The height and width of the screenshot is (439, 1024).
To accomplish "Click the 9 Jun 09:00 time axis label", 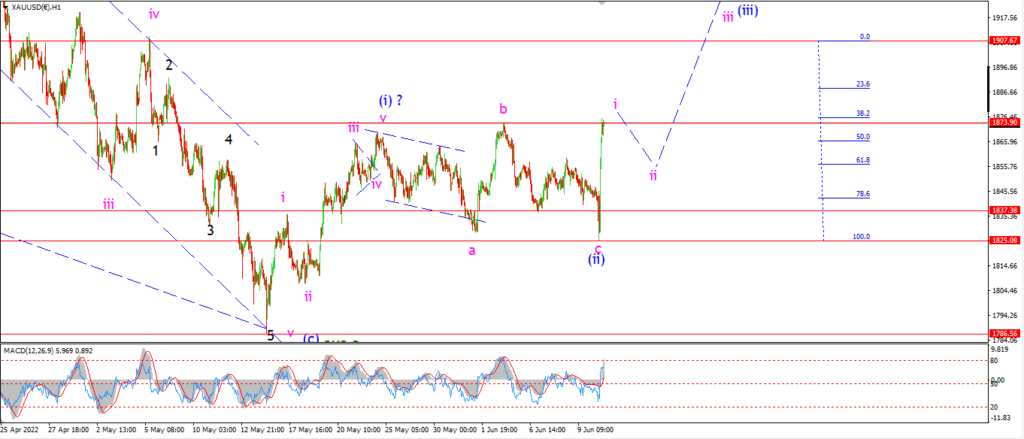I will 594,431.
